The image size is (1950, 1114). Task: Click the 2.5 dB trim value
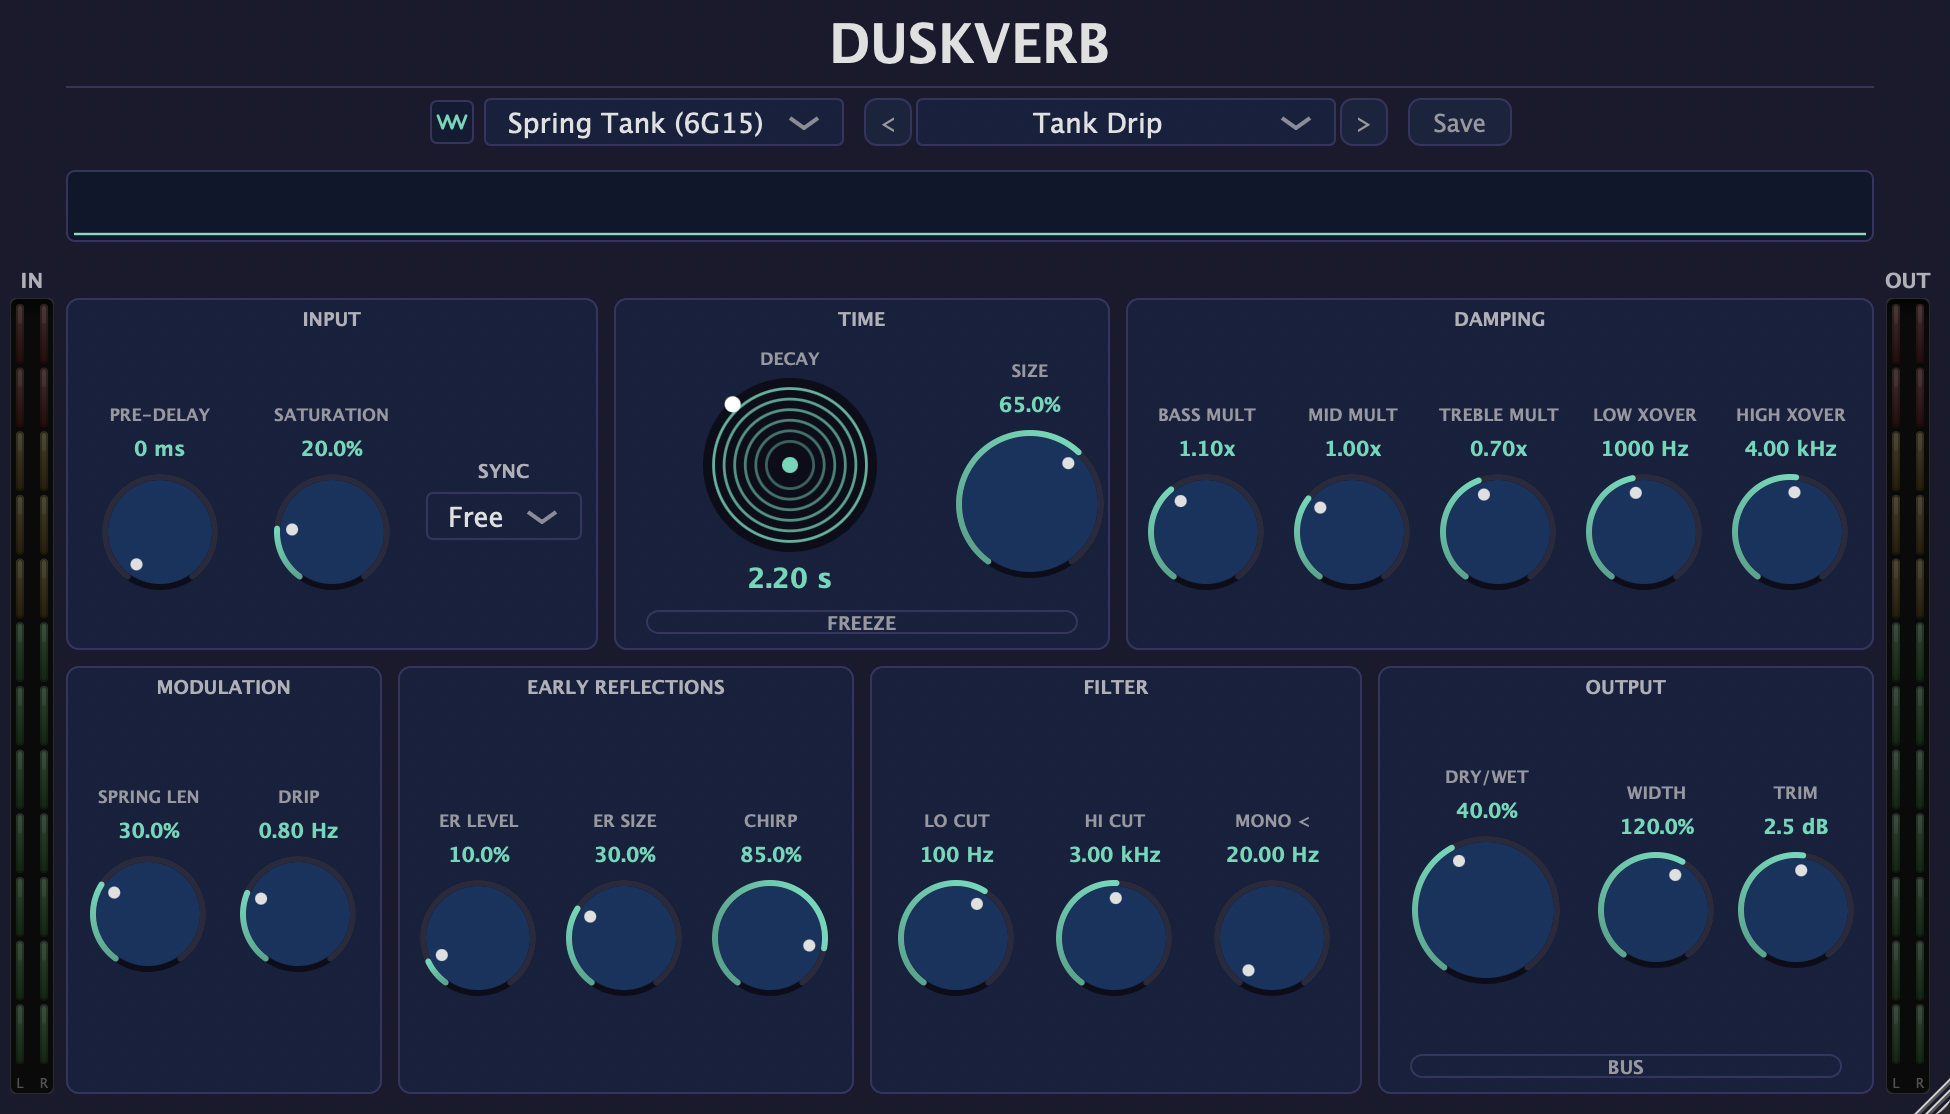coord(1796,826)
